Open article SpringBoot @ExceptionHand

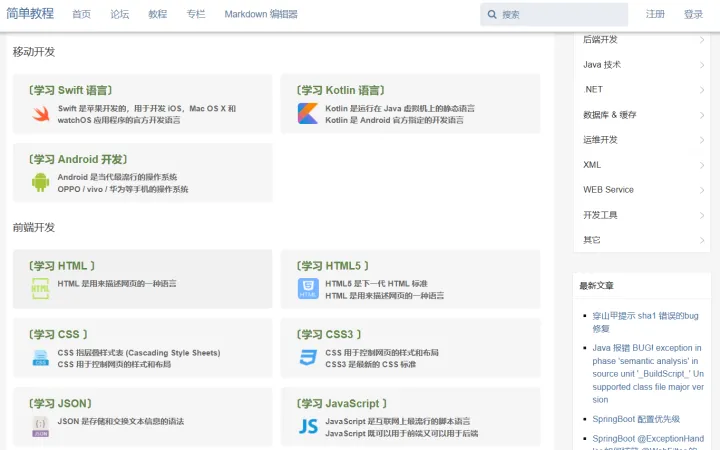pyautogui.click(x=648, y=439)
